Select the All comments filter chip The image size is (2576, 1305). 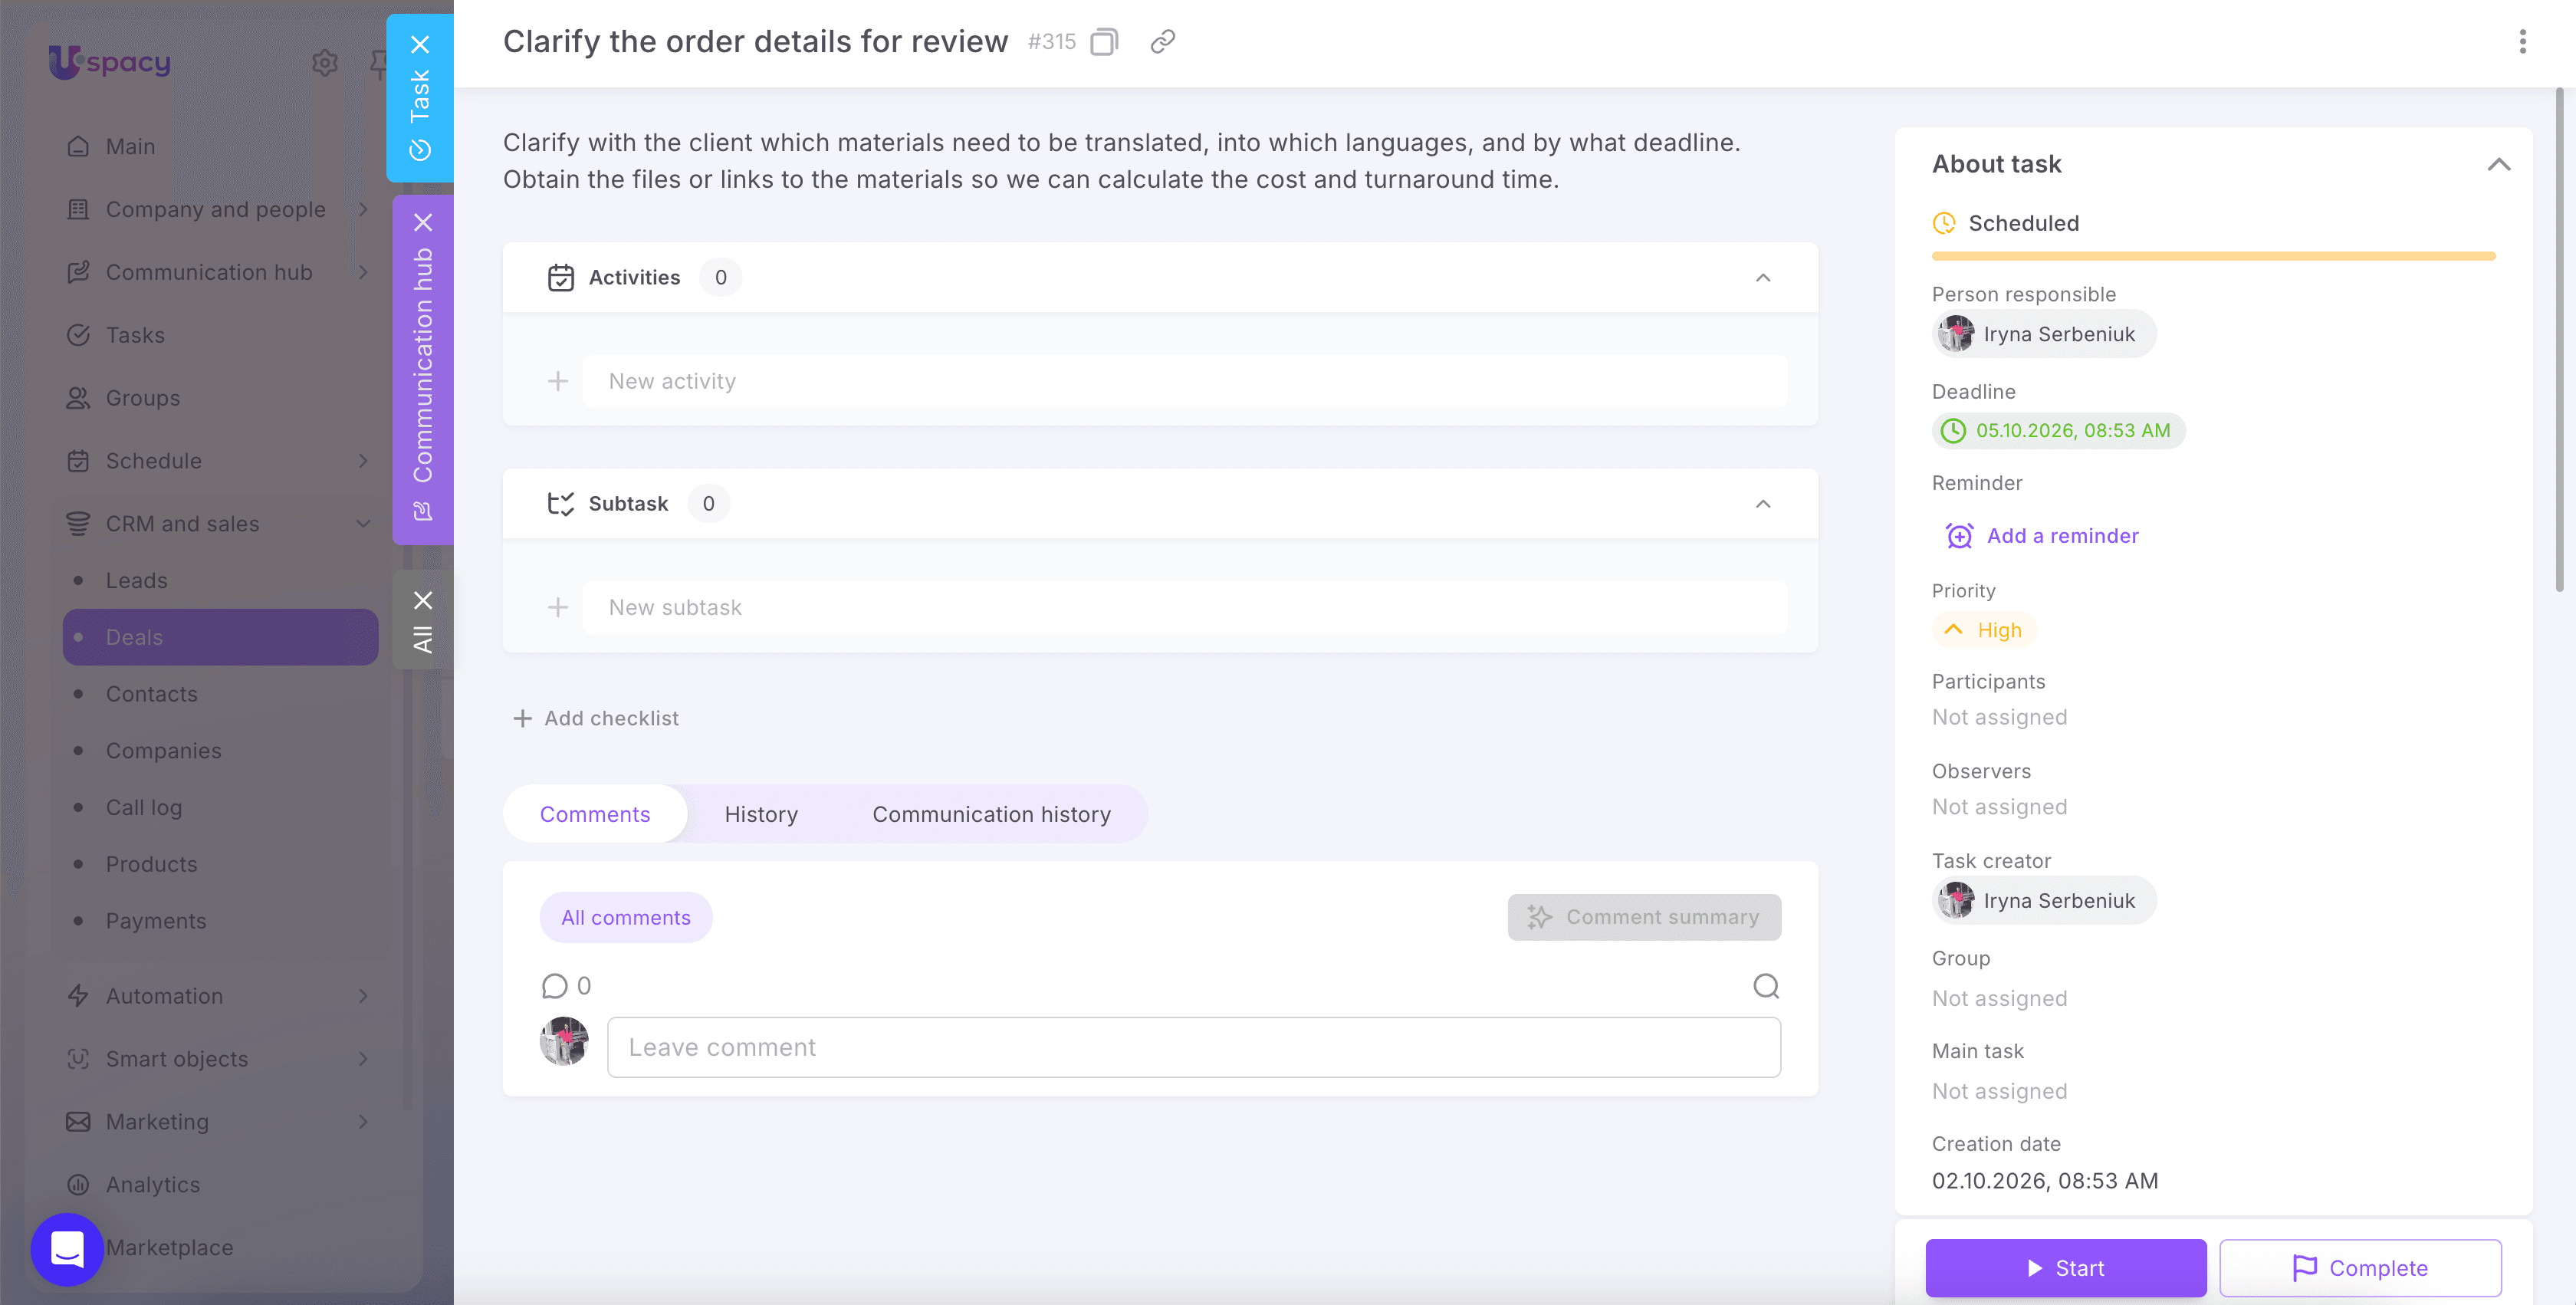pos(626,917)
